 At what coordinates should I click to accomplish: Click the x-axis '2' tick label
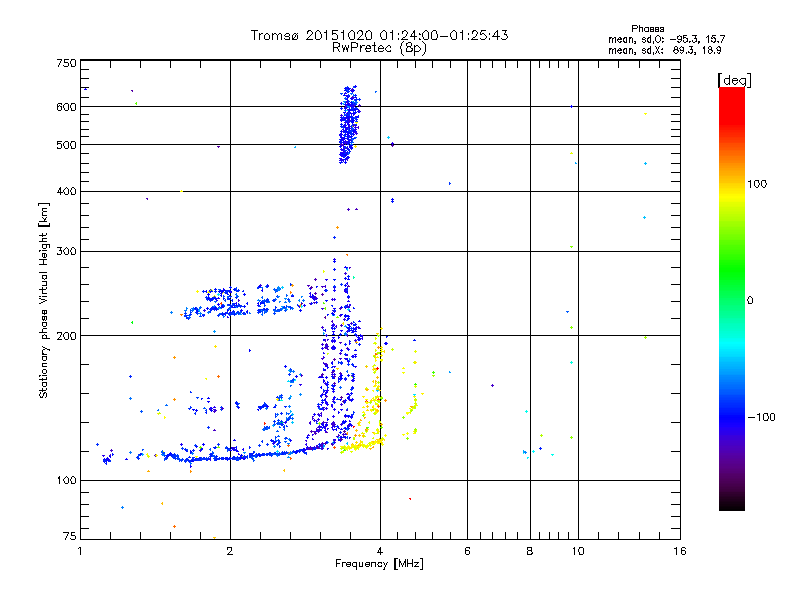pos(230,551)
